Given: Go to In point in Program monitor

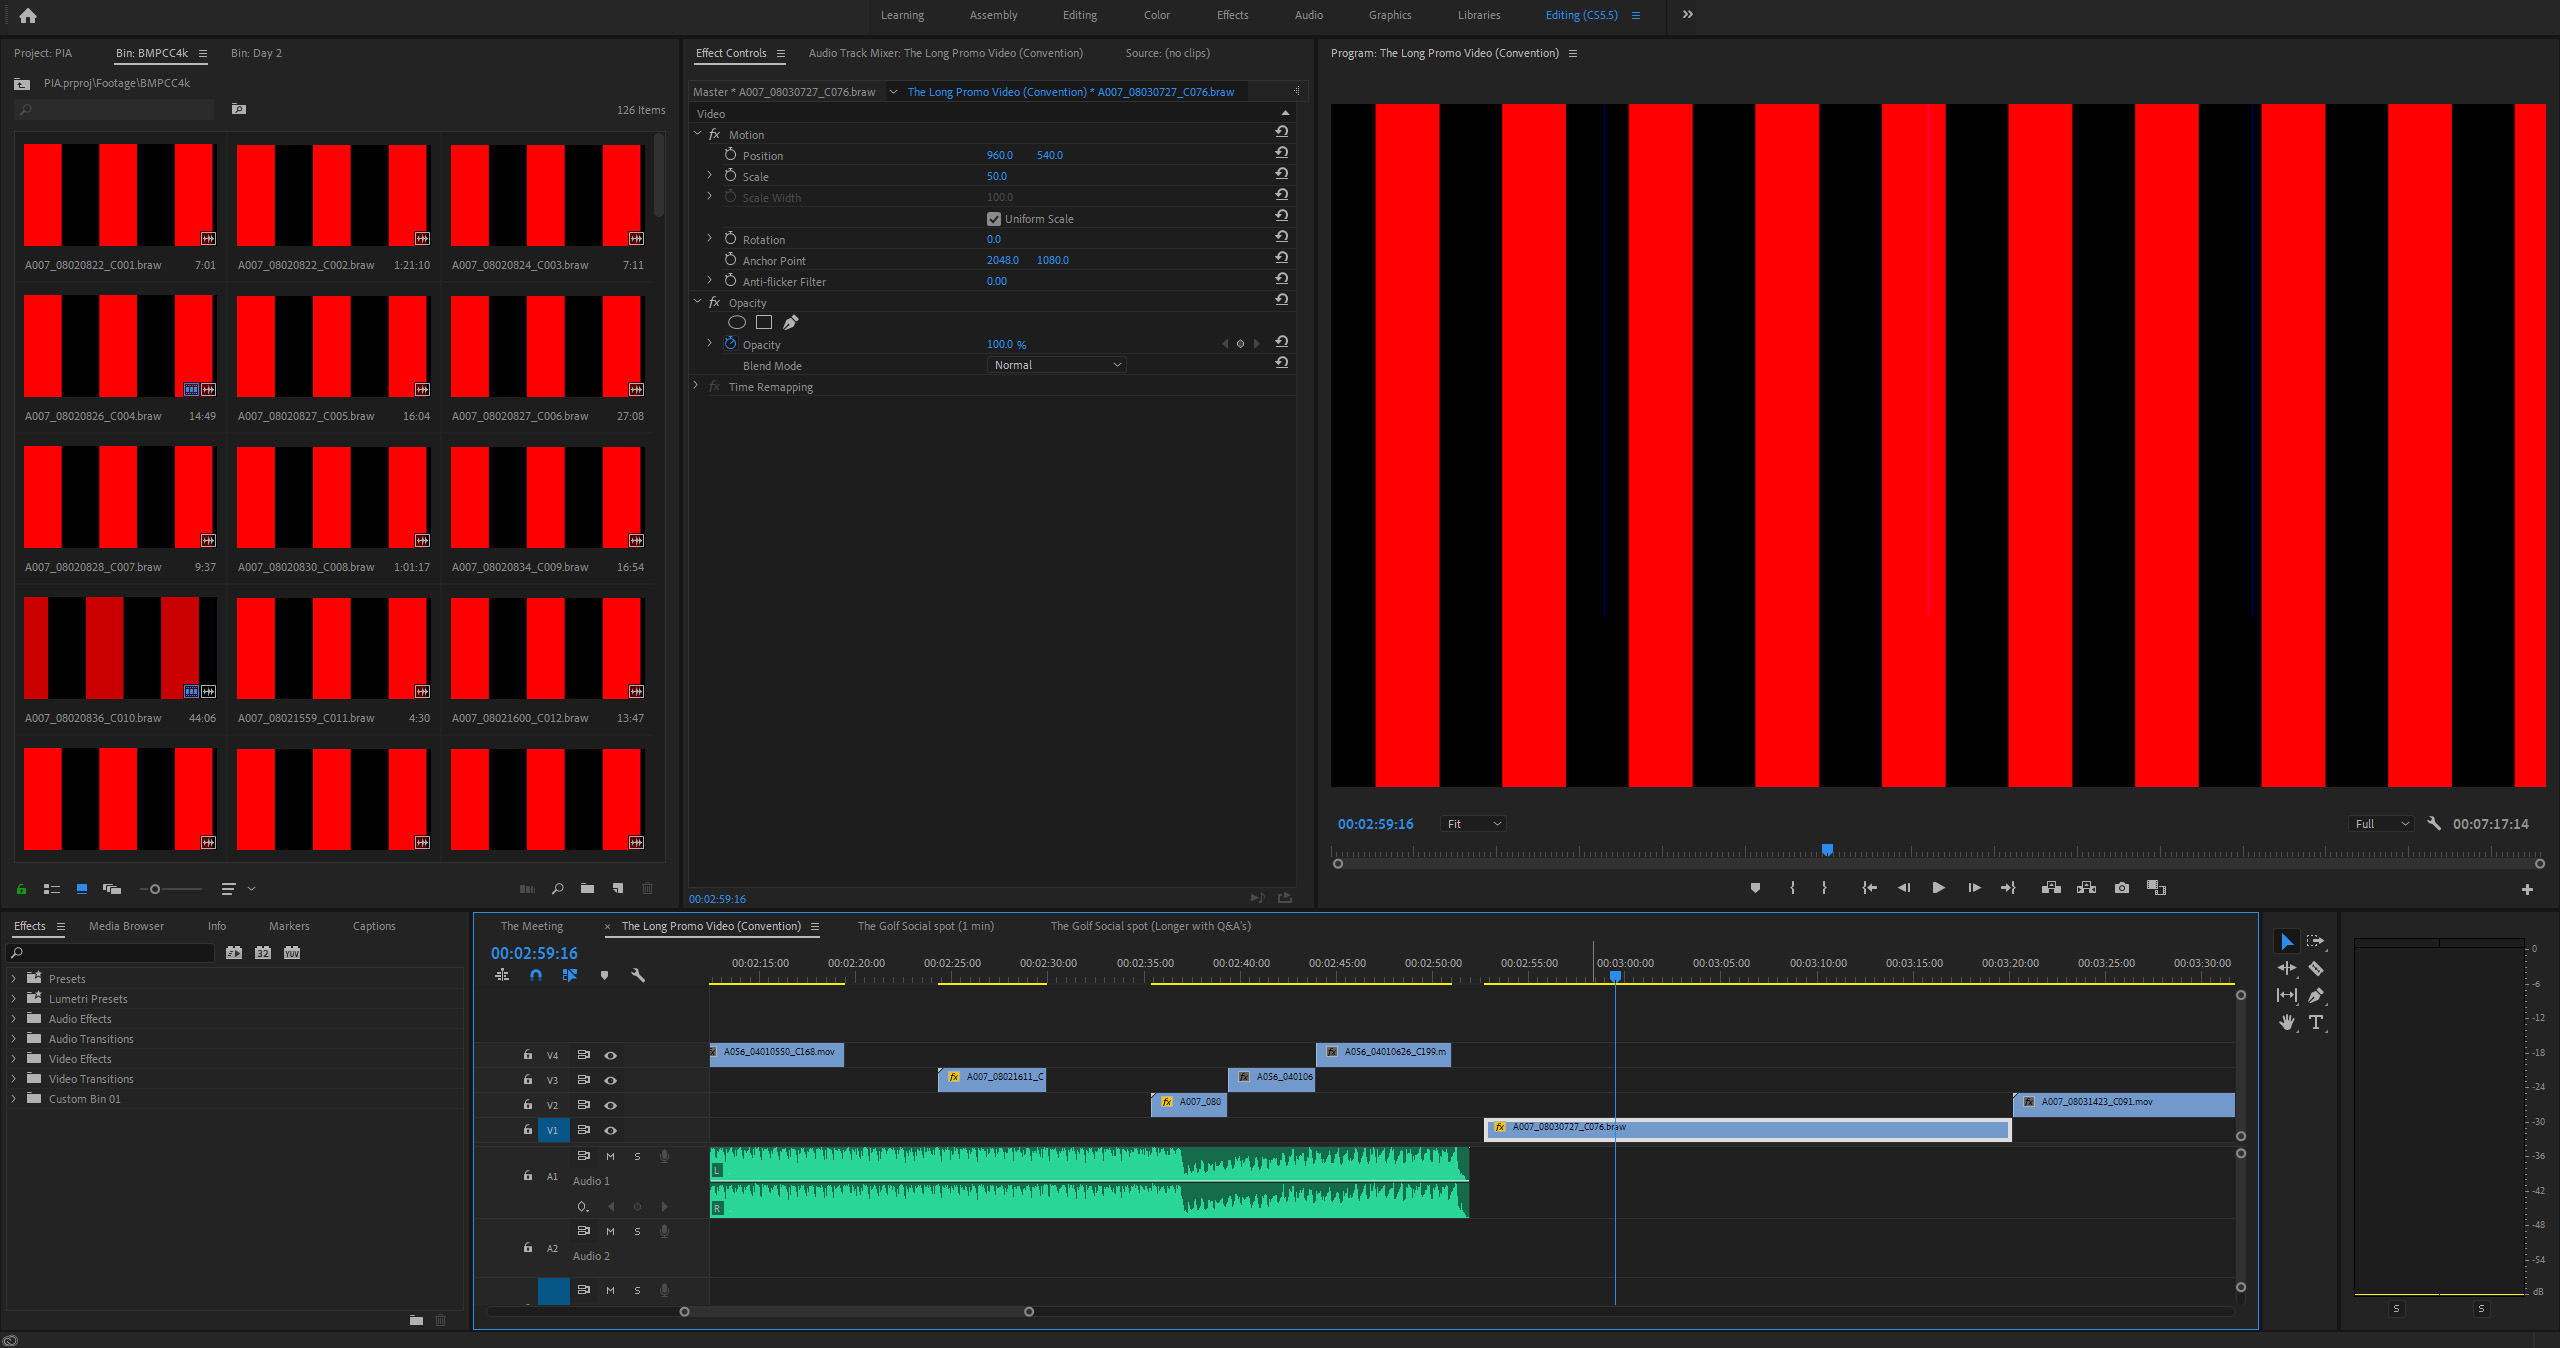Looking at the screenshot, I should [x=1869, y=888].
